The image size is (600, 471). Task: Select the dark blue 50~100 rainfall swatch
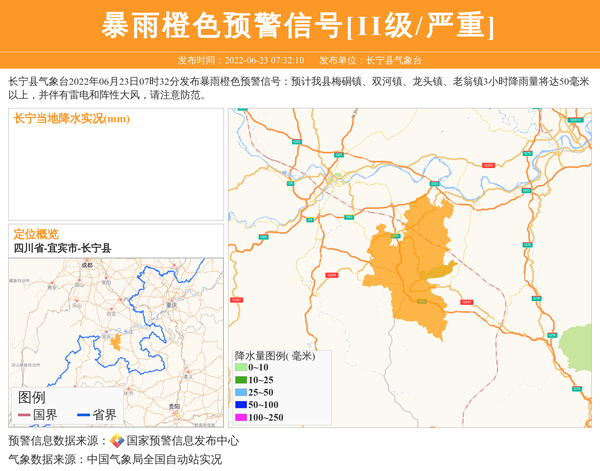240,404
